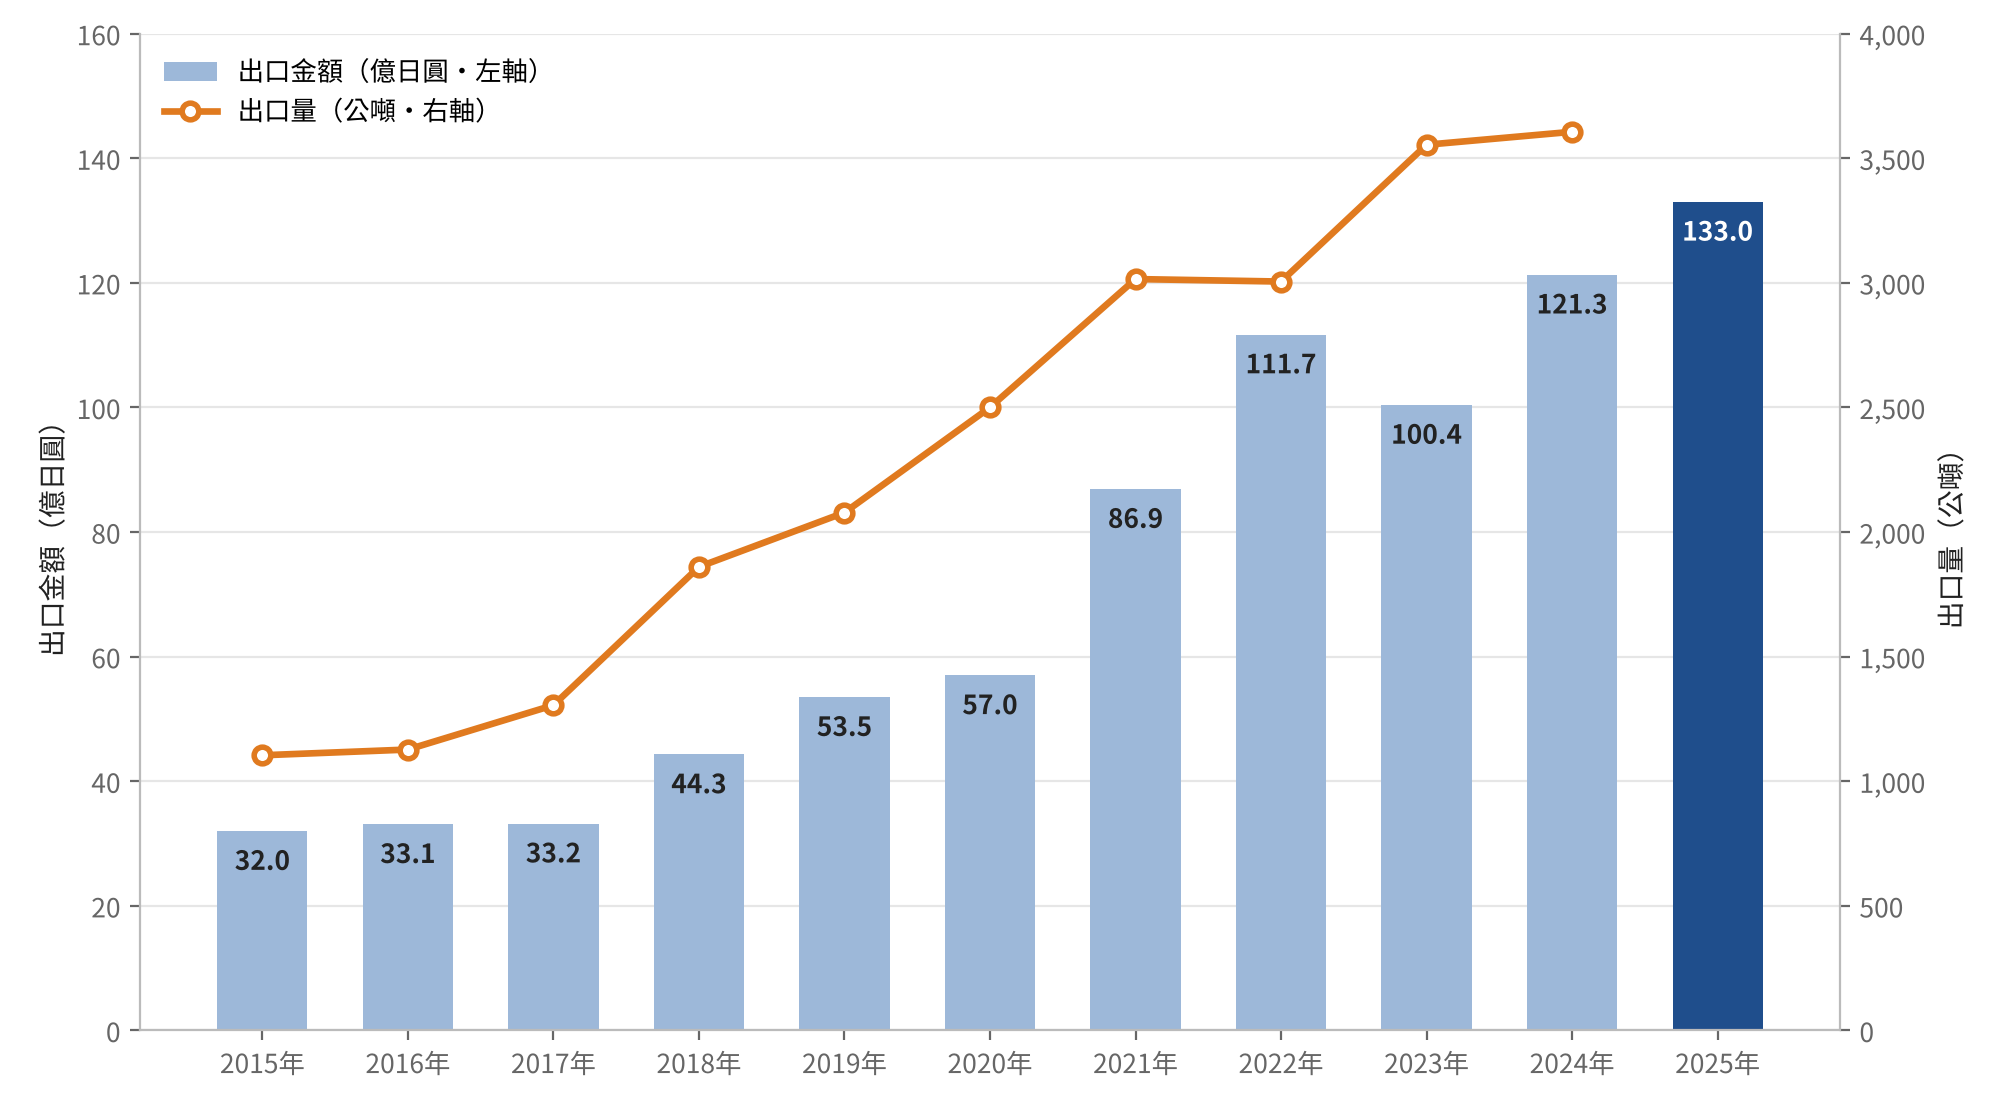Click the right axis title 出口量（公噸）
Screen dimensions: 2000x1120
(x=1950, y=540)
